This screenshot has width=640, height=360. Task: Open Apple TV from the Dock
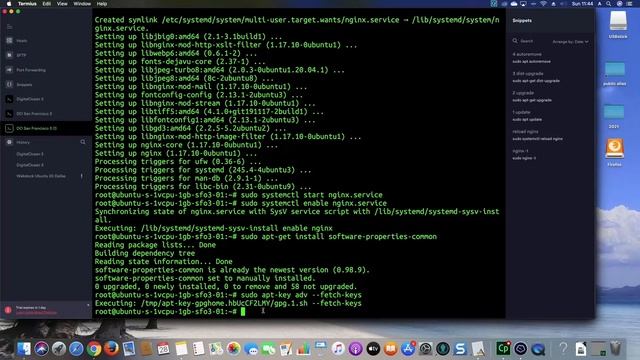pyautogui.click(x=373, y=349)
